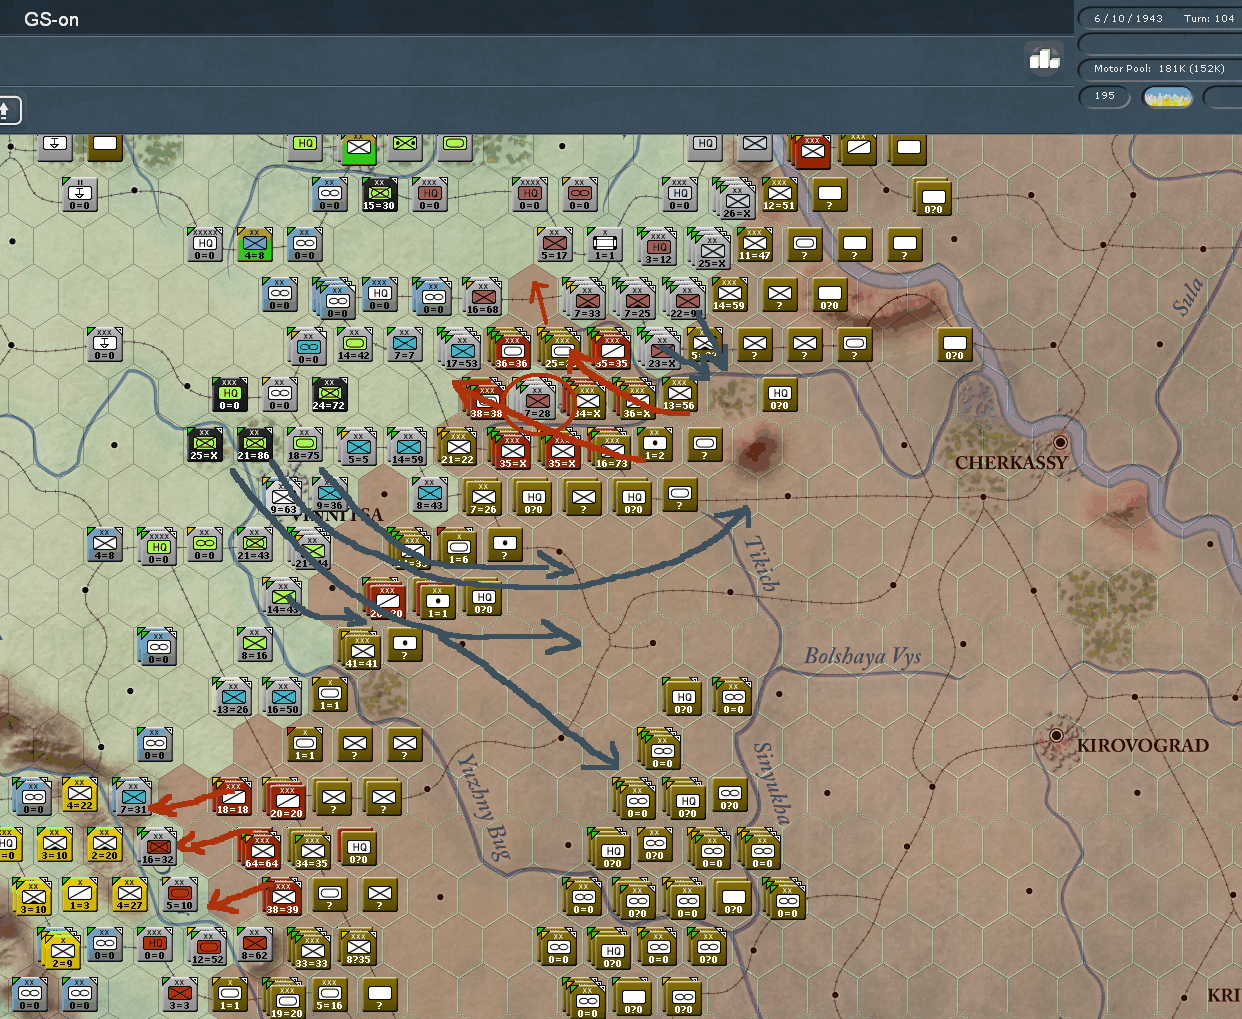This screenshot has width=1242, height=1019.
Task: Open the bar chart statistics icon
Action: 1045,59
